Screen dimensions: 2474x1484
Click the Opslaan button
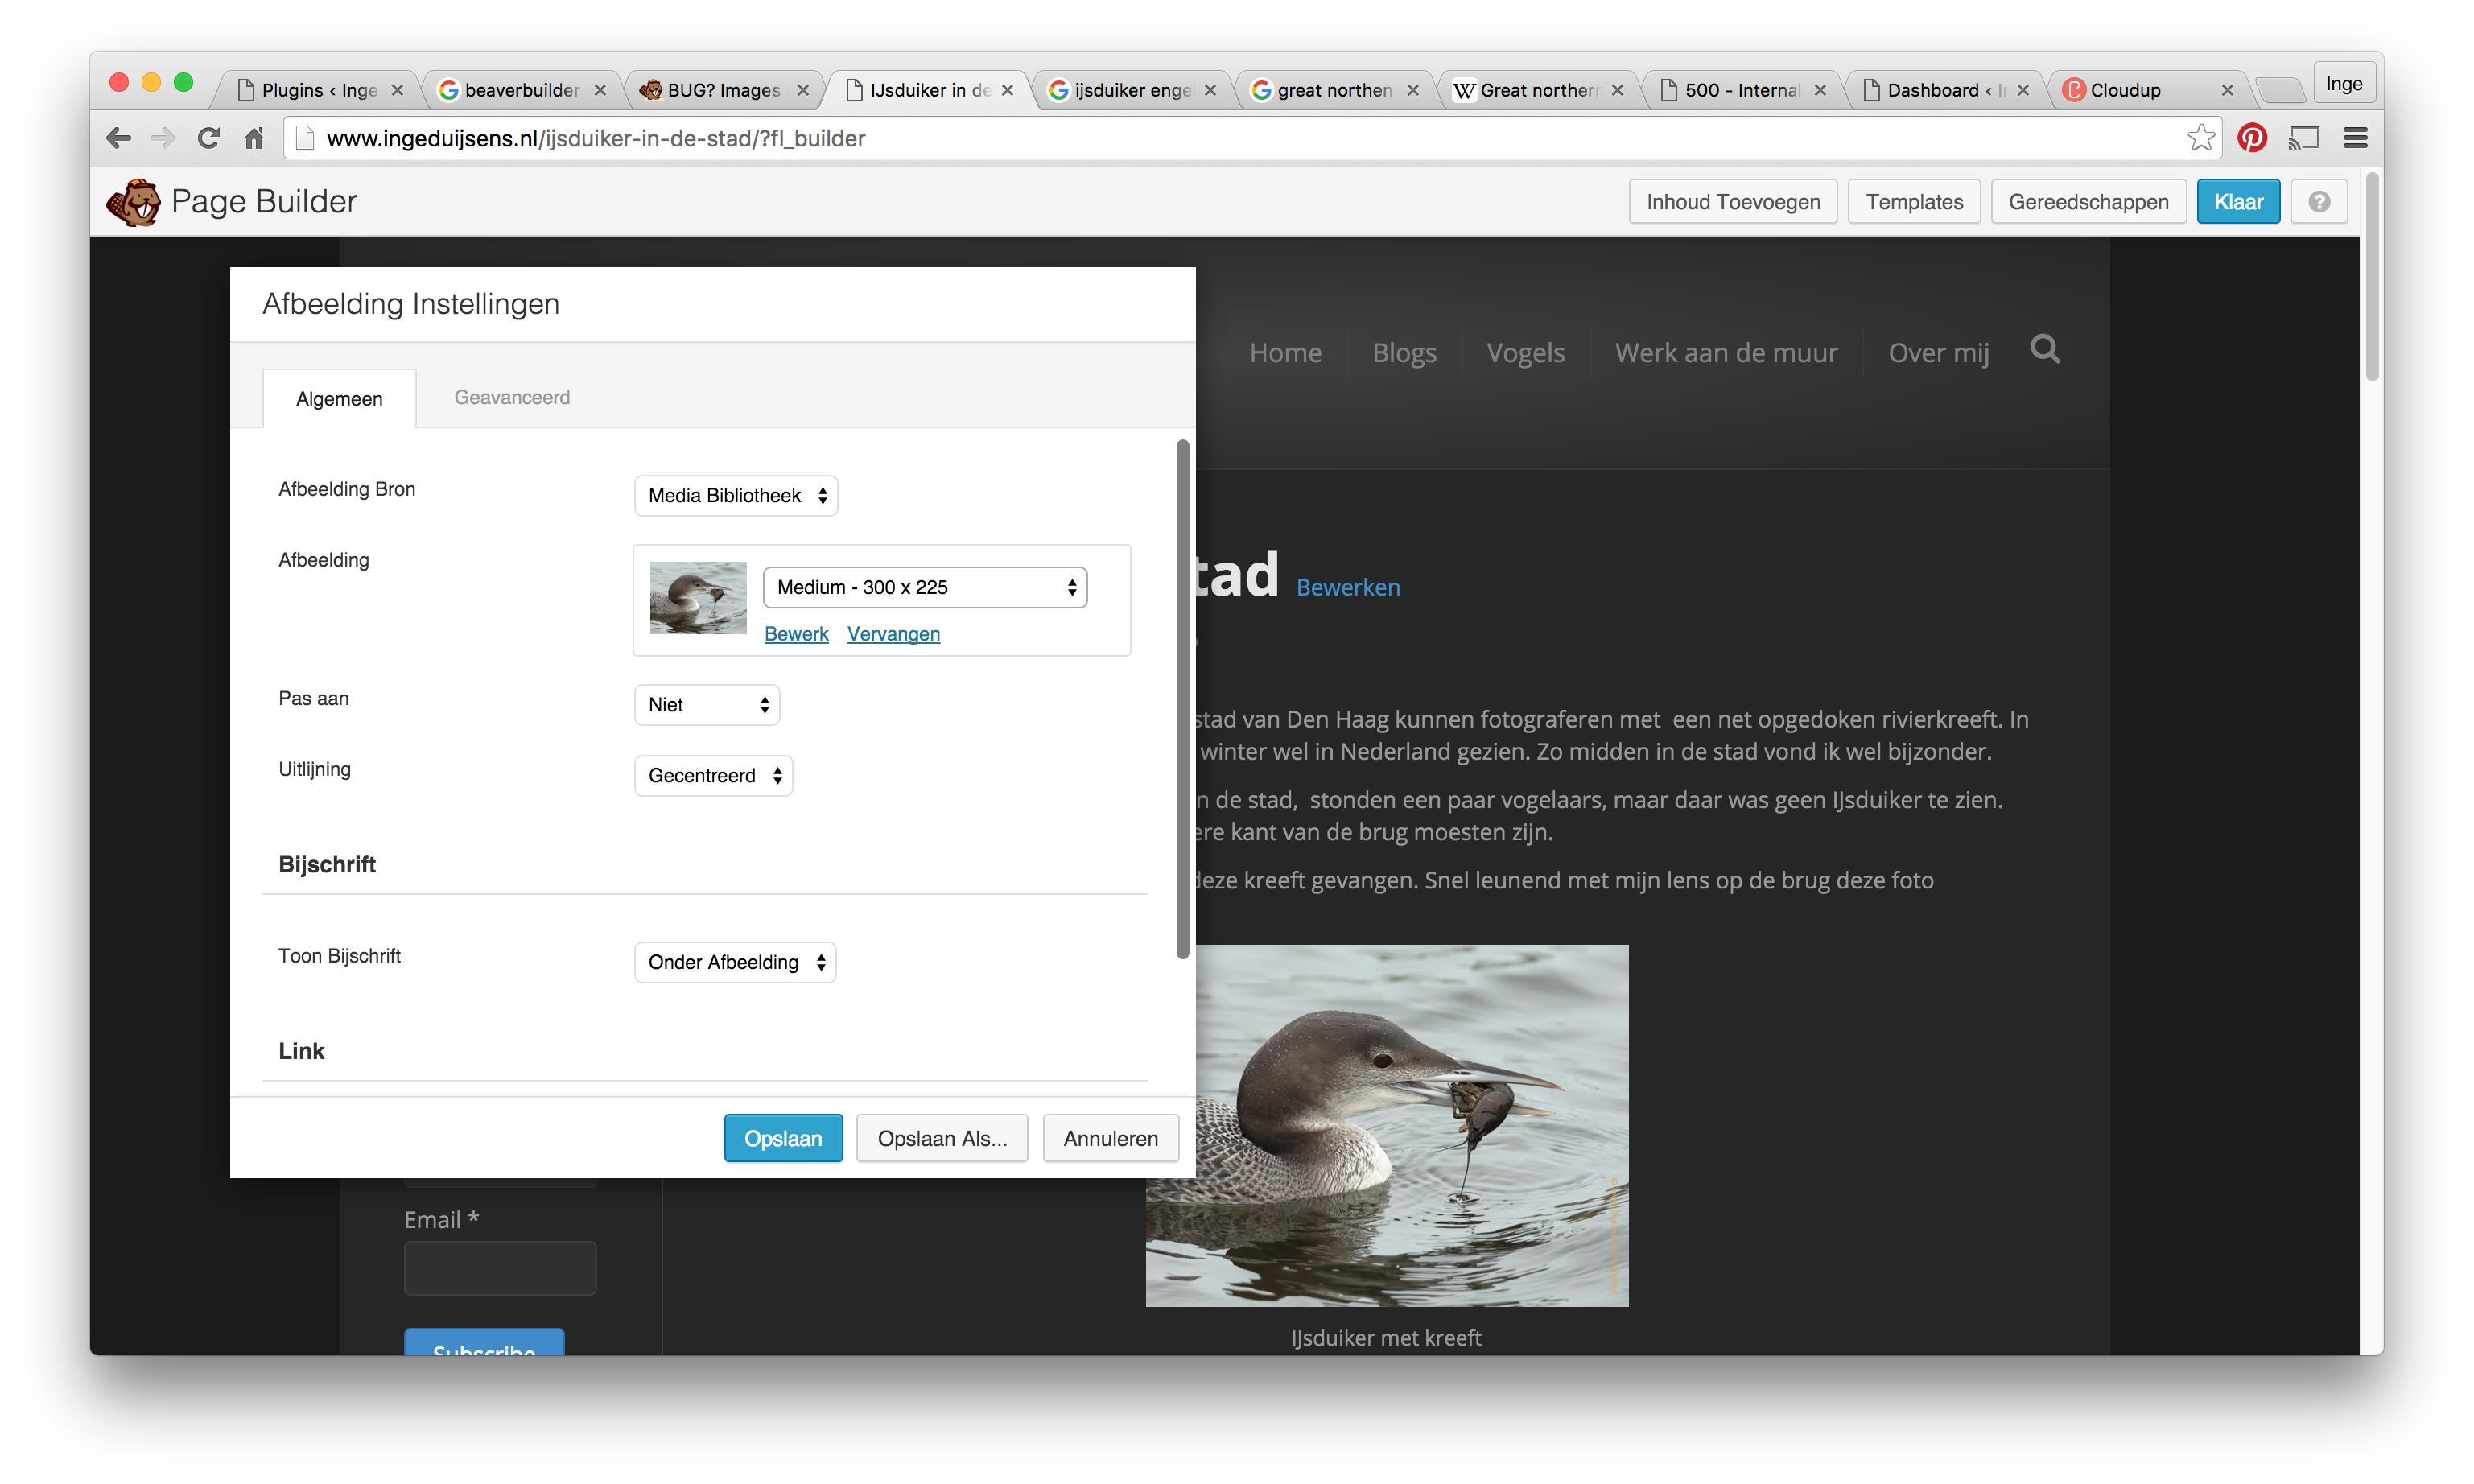click(783, 1138)
